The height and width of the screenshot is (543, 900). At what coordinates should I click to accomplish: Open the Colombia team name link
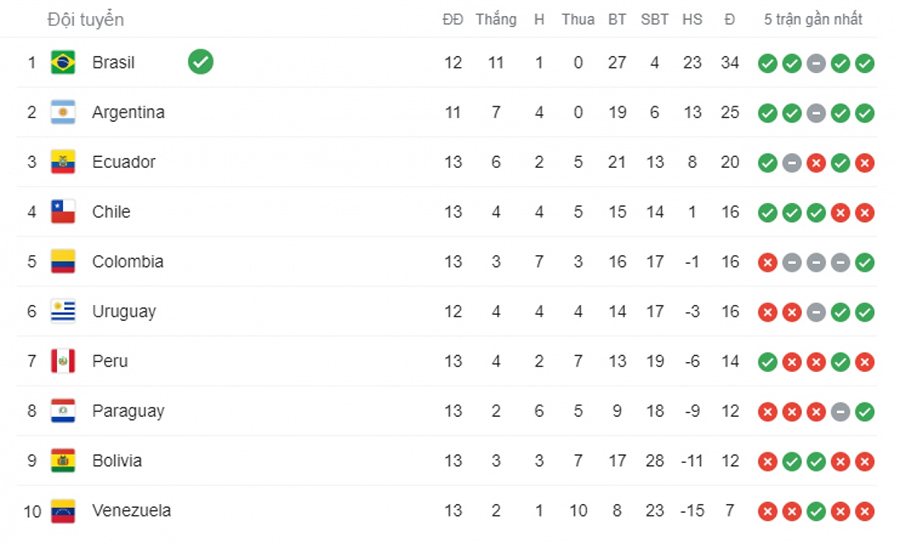[x=127, y=262]
